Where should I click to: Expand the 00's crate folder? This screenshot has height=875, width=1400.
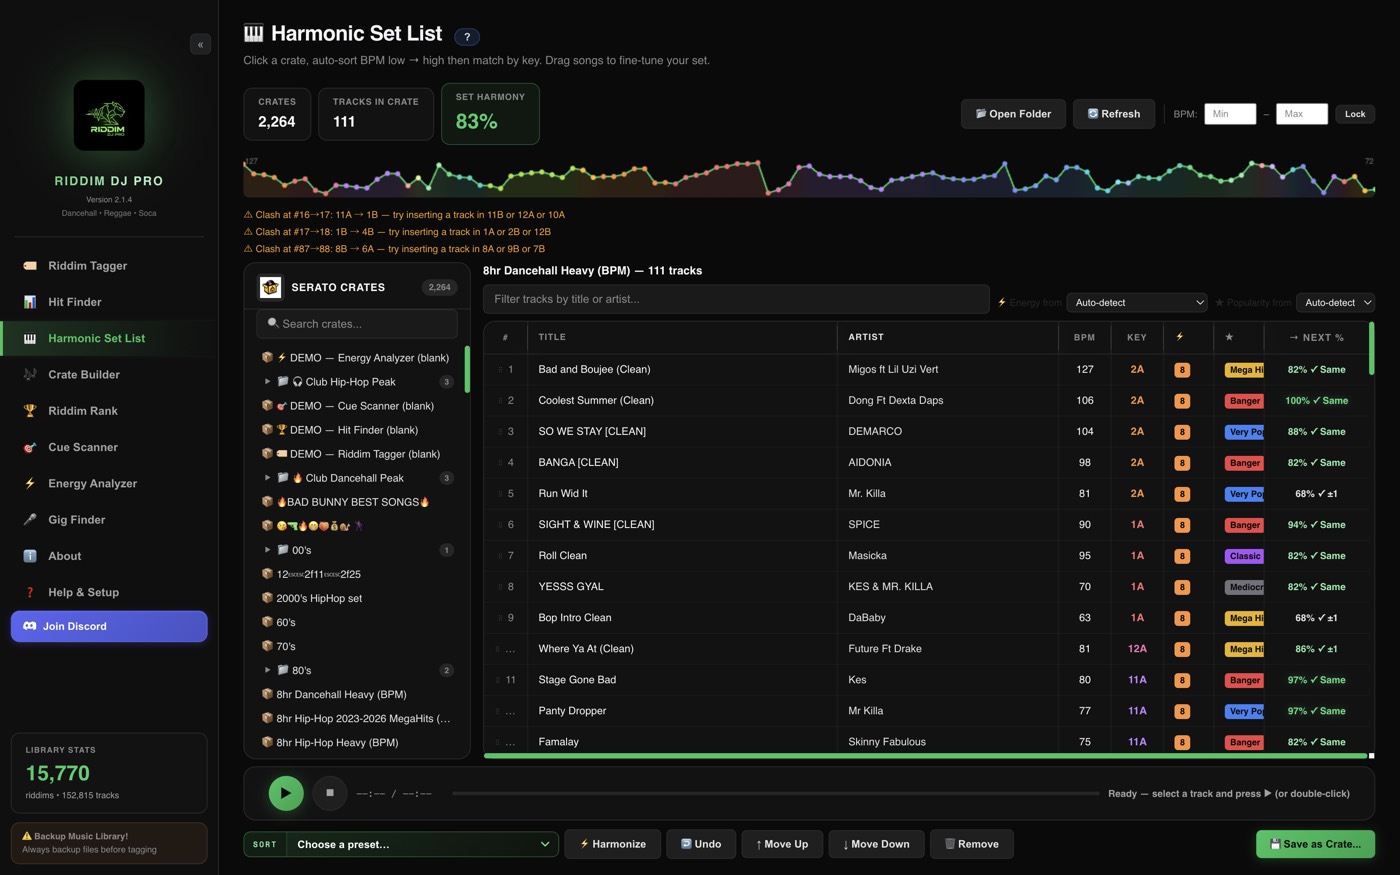click(267, 550)
